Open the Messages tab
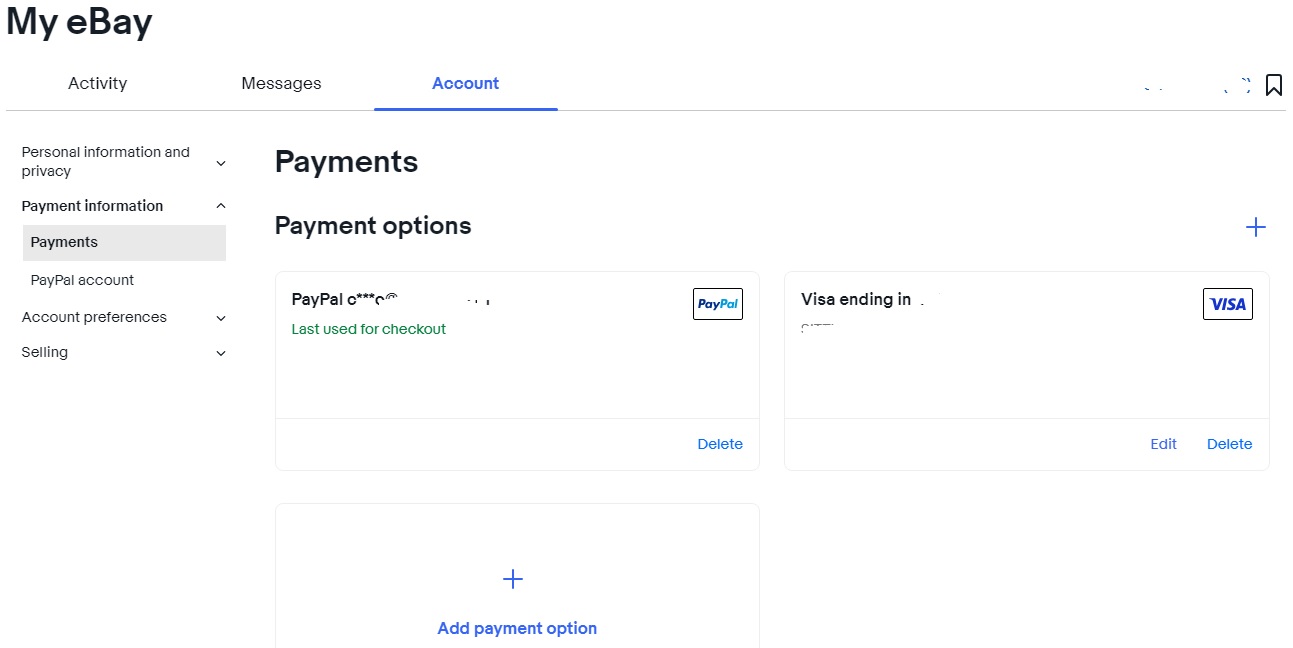The height and width of the screenshot is (648, 1293). (281, 84)
